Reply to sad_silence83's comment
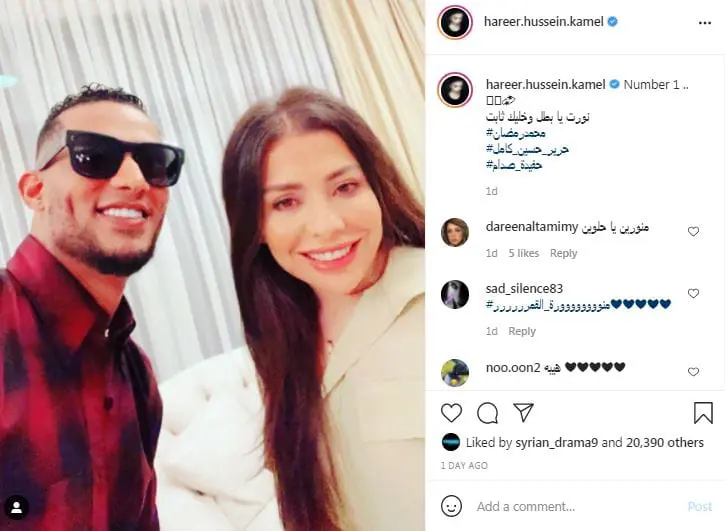Image resolution: width=725 pixels, height=531 pixels. [522, 331]
